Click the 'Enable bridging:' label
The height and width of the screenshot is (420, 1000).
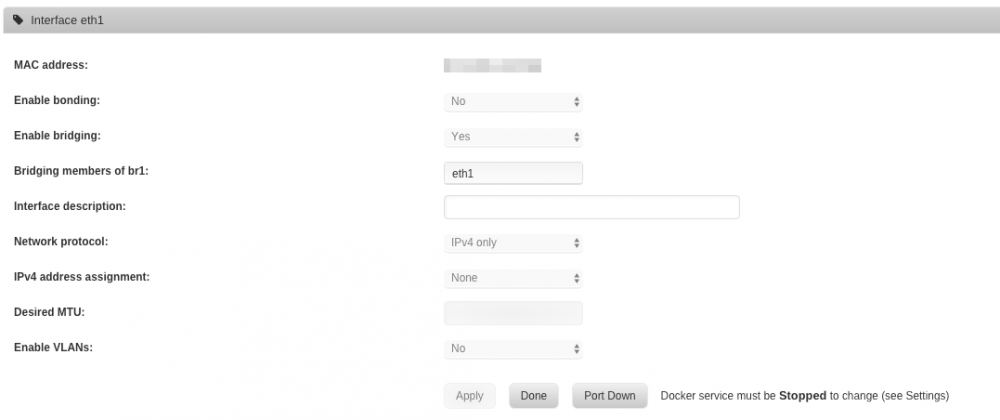pos(57,135)
